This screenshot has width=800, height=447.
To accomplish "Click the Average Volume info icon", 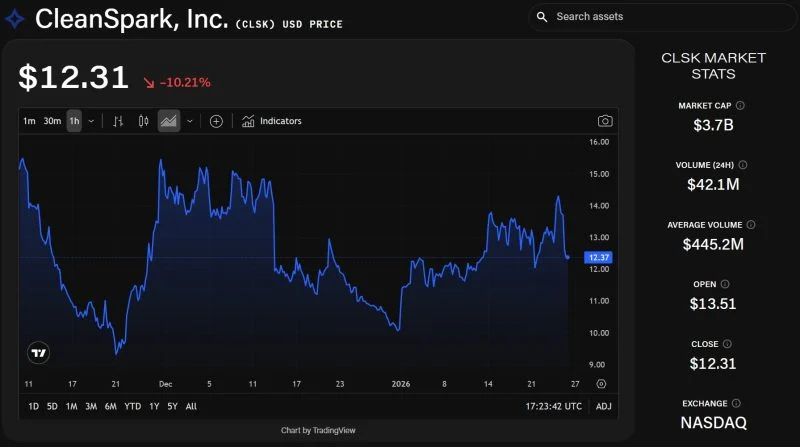I will [x=751, y=225].
